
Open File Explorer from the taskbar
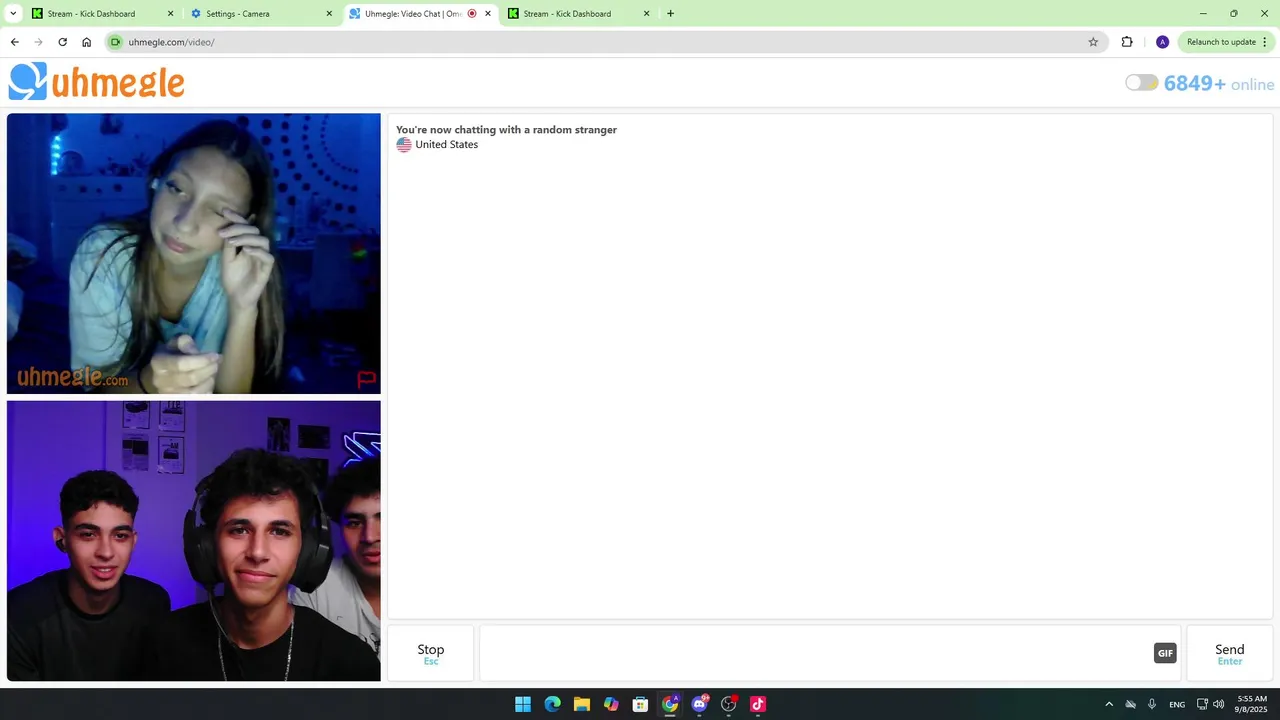(582, 704)
